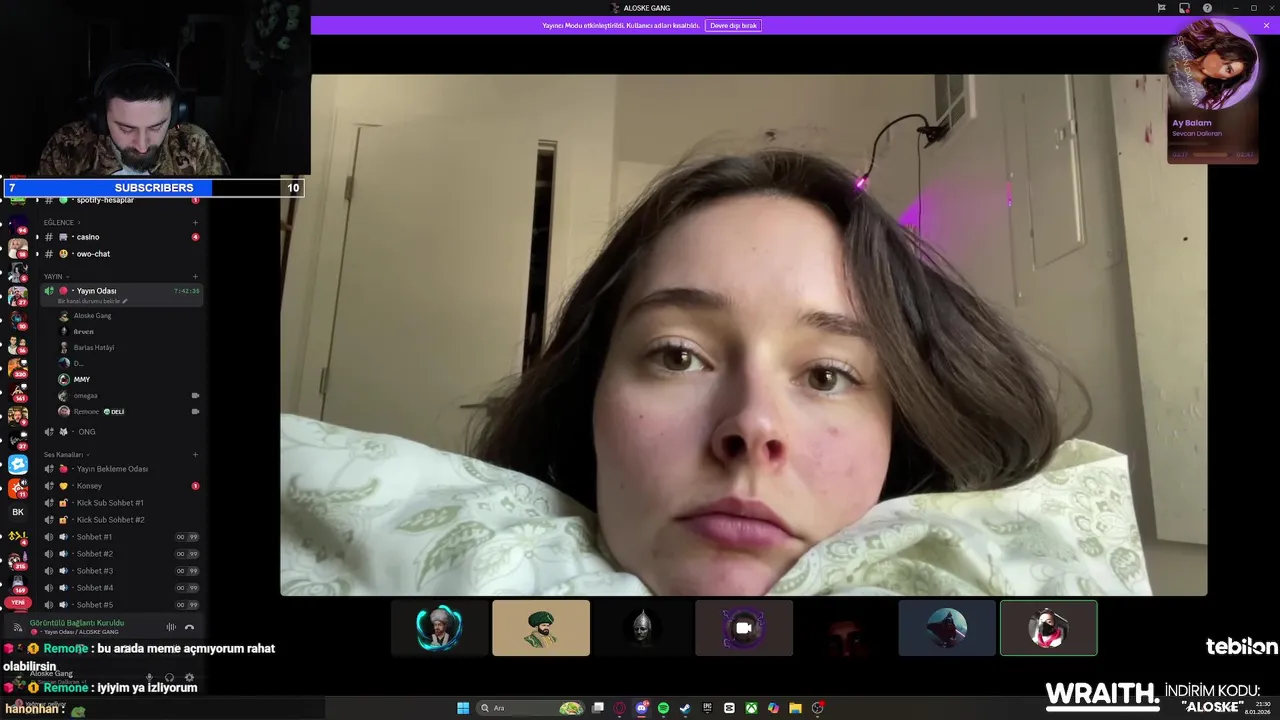Expand threads arrow beside casino channel
The image size is (1280, 720).
pyautogui.click(x=37, y=237)
